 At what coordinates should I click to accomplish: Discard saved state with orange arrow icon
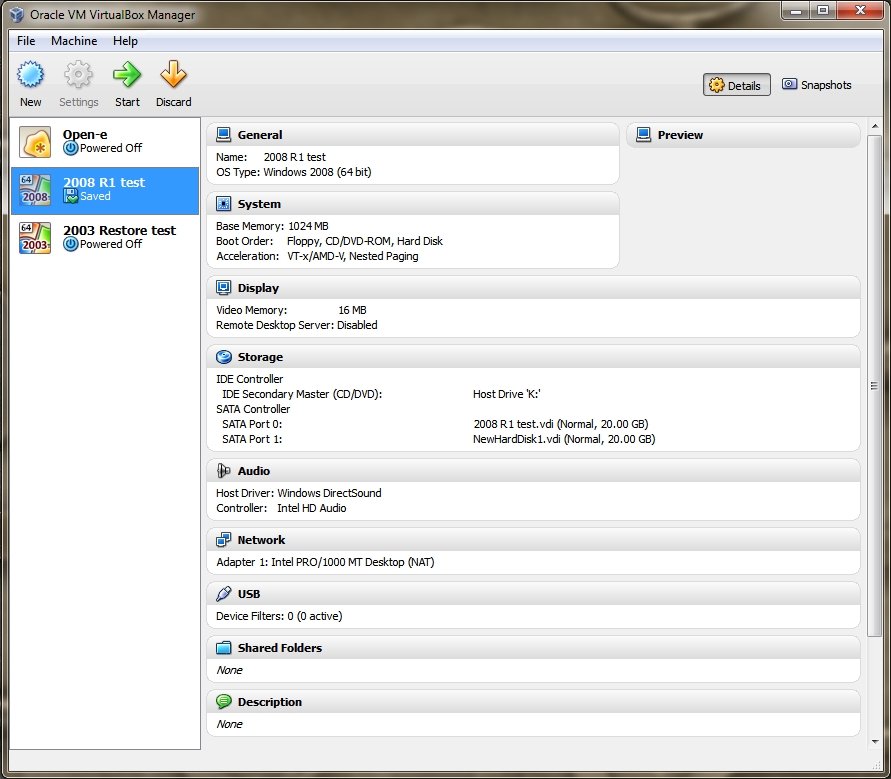(x=173, y=75)
